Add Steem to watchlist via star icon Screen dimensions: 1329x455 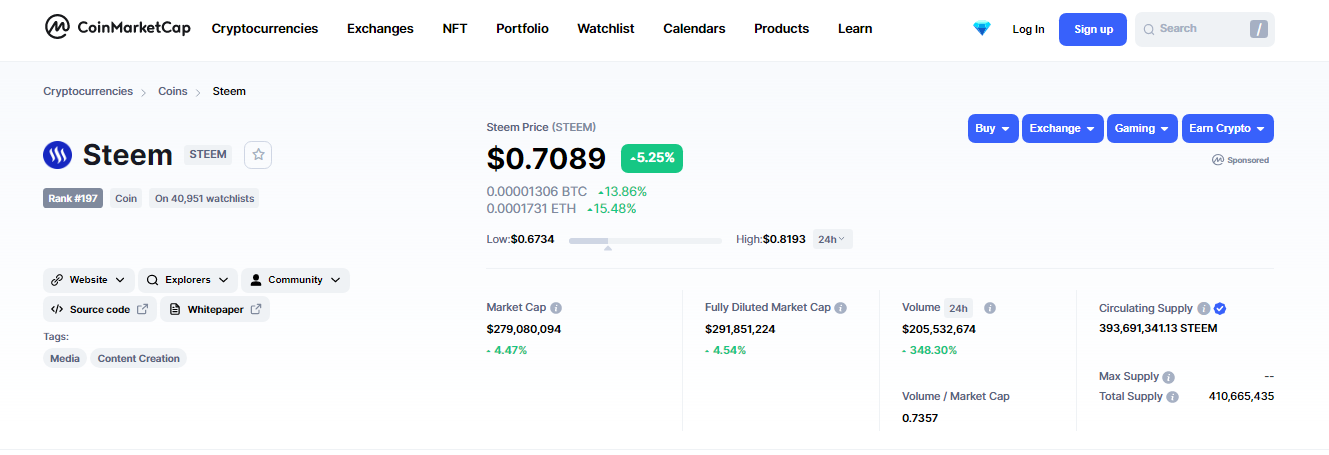pos(258,154)
